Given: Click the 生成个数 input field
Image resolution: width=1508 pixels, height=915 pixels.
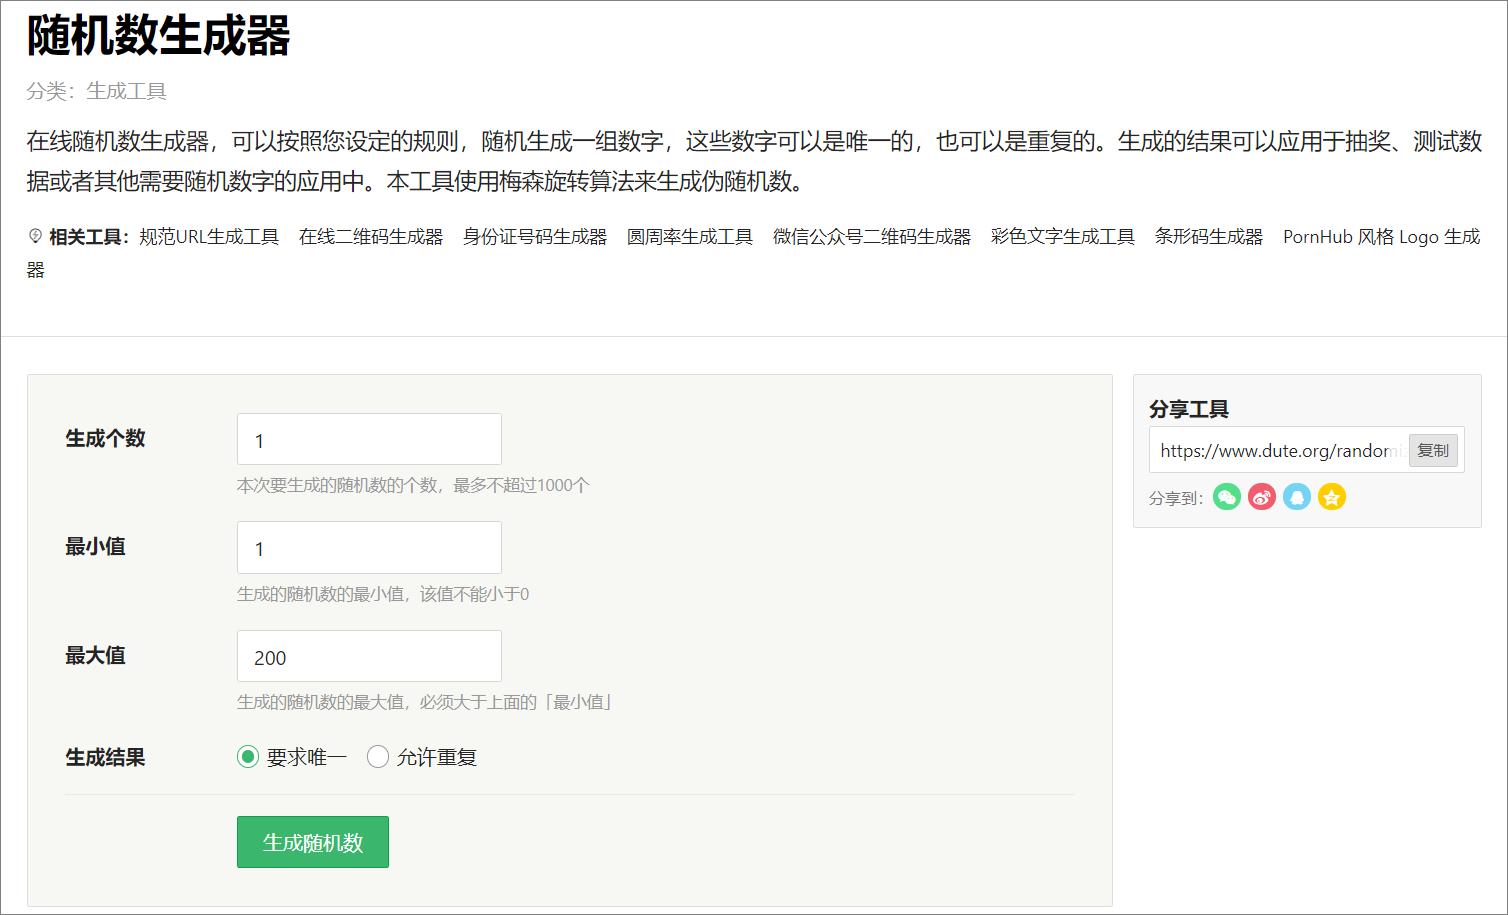Looking at the screenshot, I should pos(368,439).
